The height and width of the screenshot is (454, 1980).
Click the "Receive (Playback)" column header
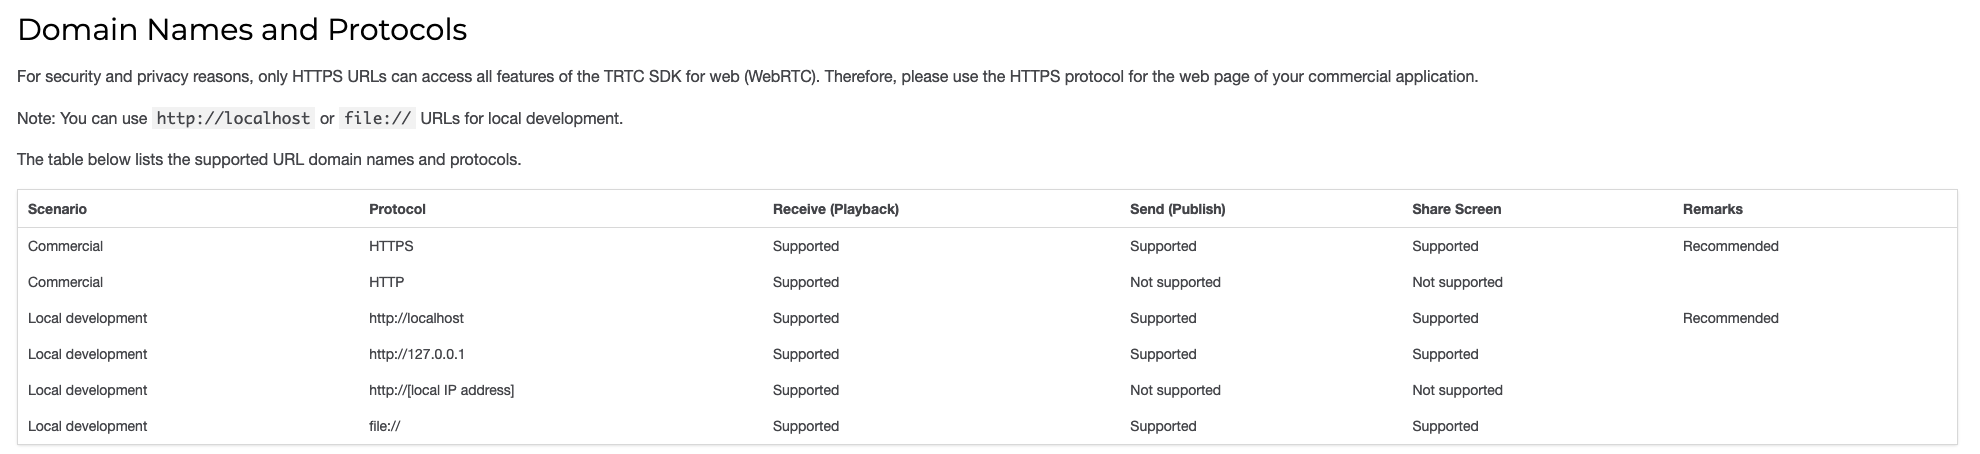[x=835, y=209]
